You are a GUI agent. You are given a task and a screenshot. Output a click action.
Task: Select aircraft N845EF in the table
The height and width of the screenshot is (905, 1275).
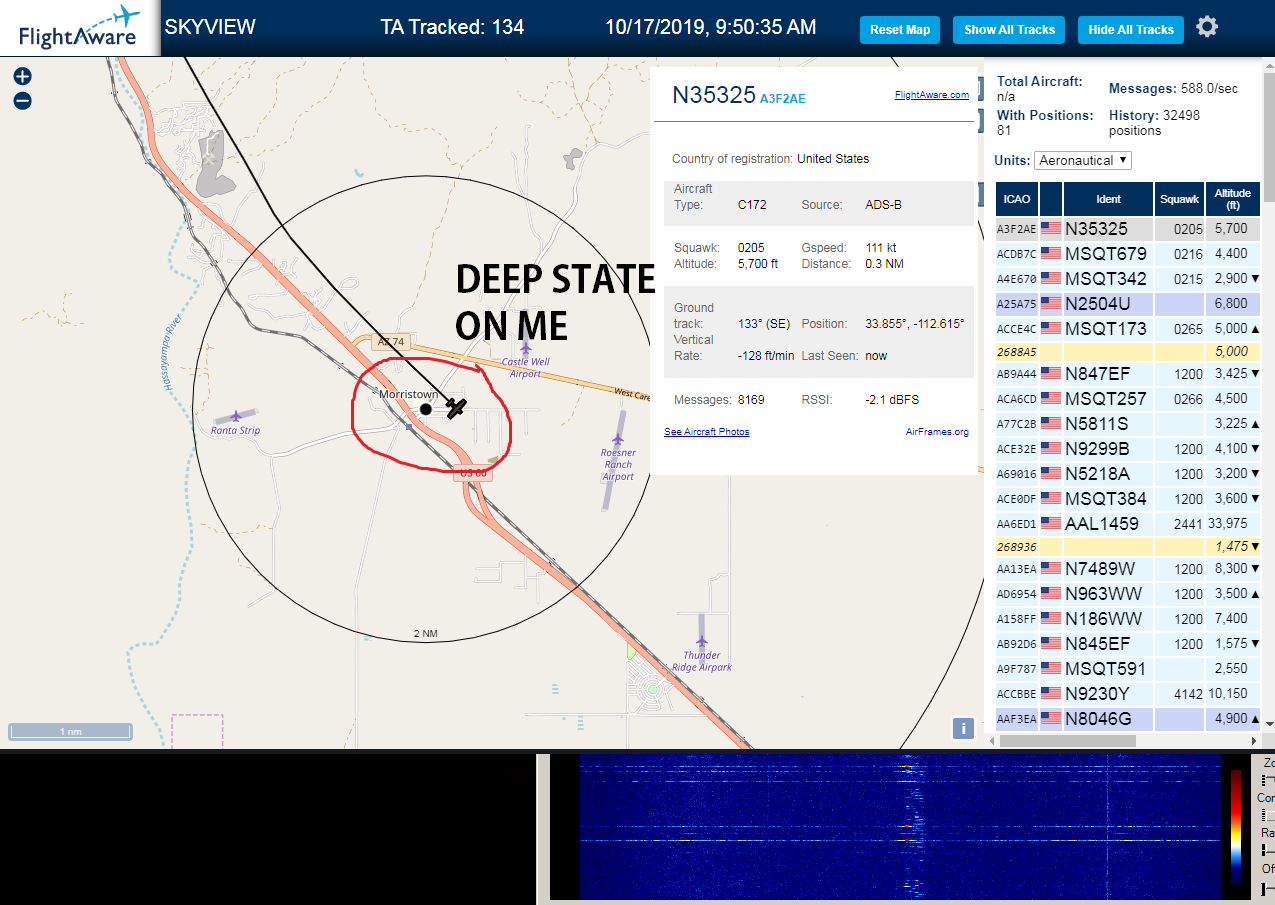click(x=1128, y=646)
